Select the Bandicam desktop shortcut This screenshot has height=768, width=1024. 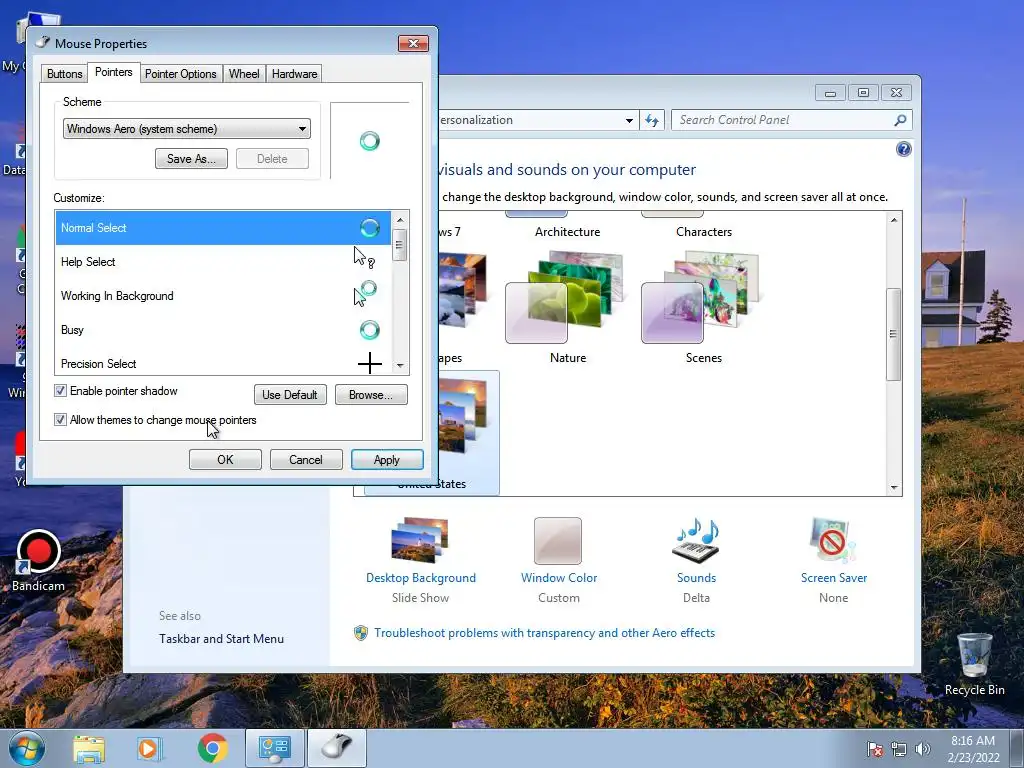[38, 560]
